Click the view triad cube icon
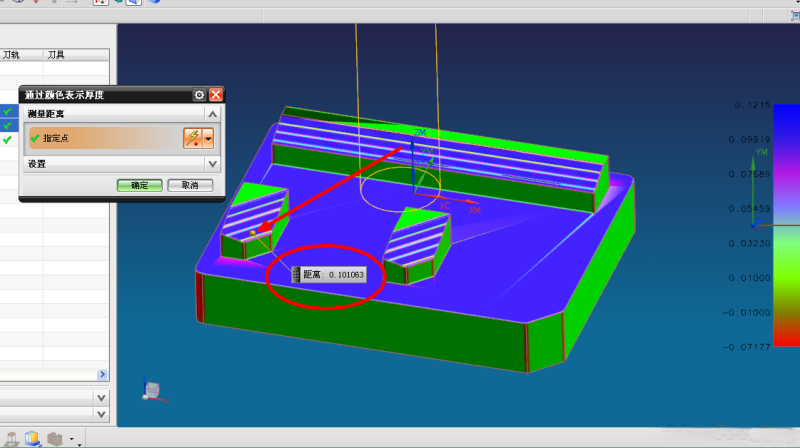This screenshot has width=800, height=448. point(152,389)
